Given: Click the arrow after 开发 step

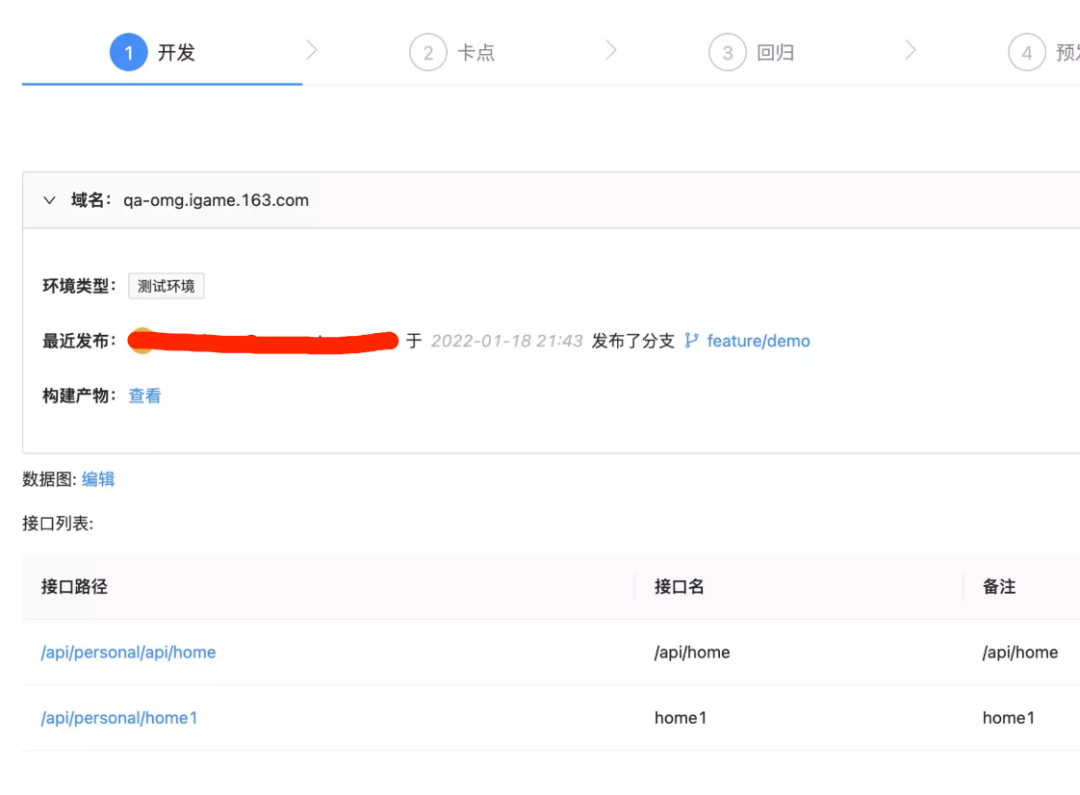Looking at the screenshot, I should click(x=311, y=50).
